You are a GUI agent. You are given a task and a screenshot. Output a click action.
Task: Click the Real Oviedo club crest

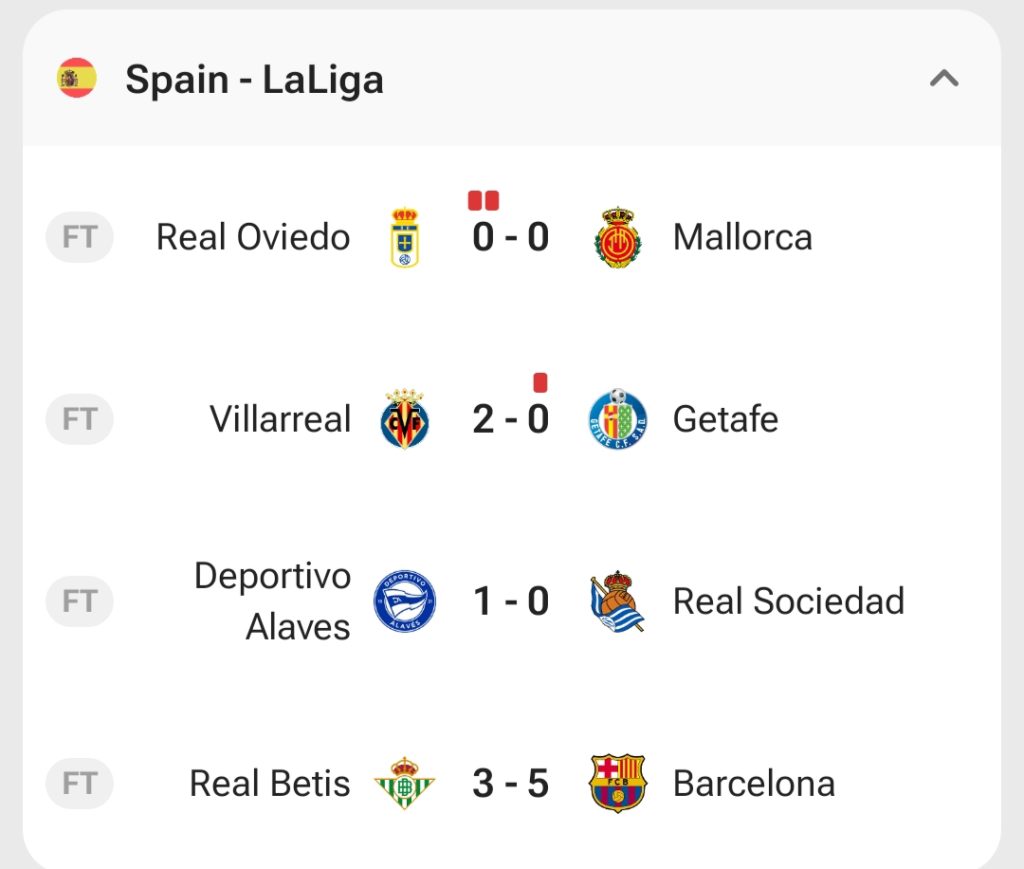click(405, 238)
